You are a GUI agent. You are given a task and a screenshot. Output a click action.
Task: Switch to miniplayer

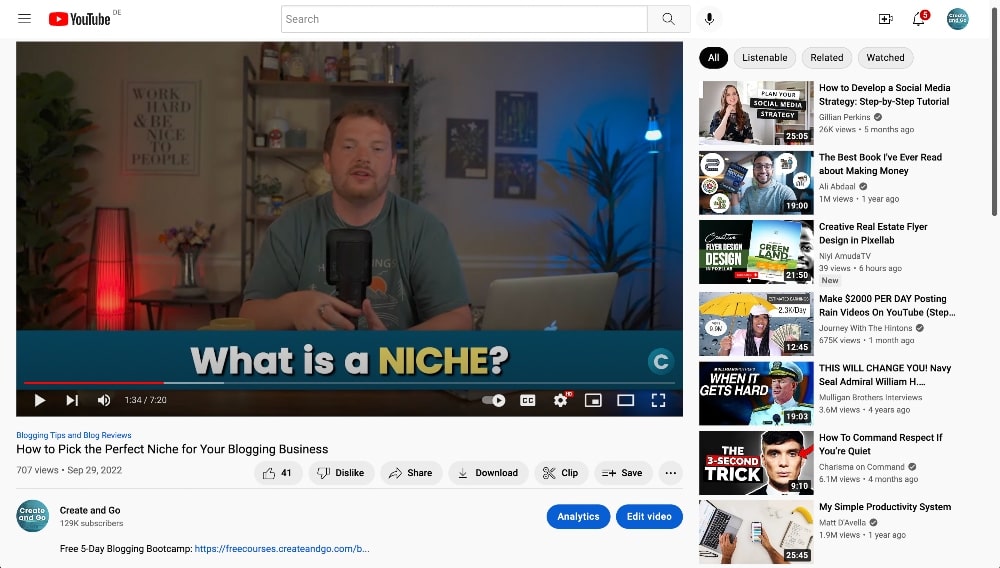593,400
